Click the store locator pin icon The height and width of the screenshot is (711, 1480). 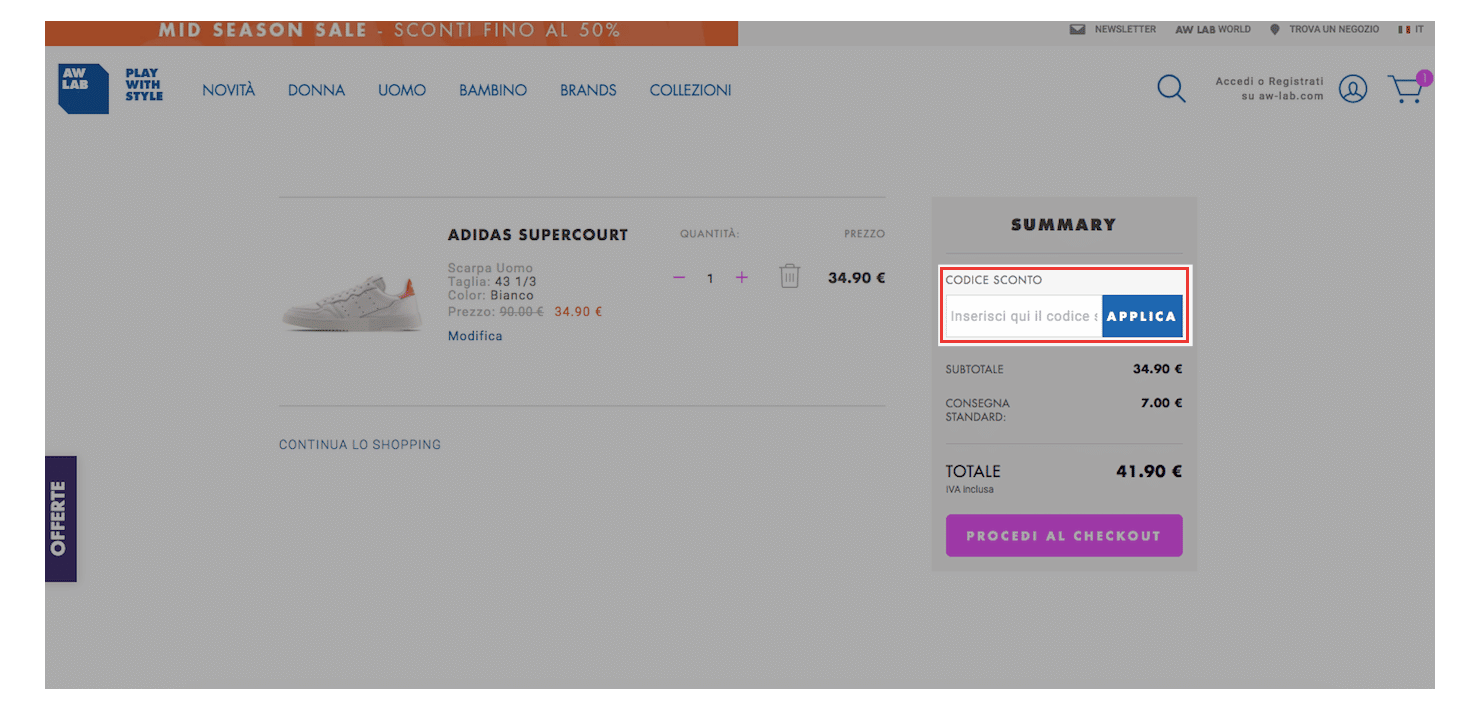[x=1274, y=29]
